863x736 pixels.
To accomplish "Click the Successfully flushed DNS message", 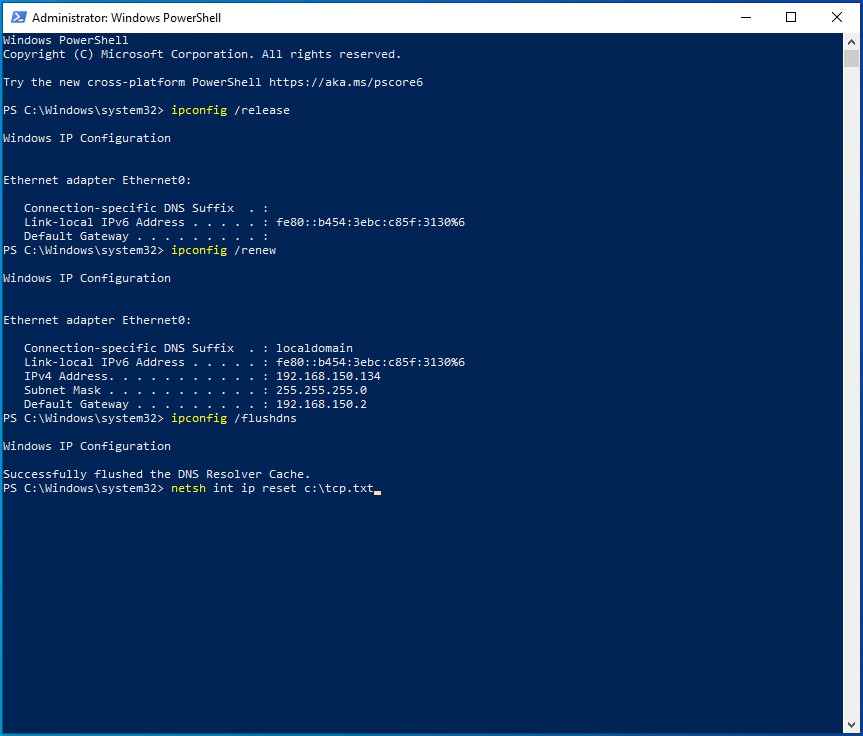I will (155, 474).
